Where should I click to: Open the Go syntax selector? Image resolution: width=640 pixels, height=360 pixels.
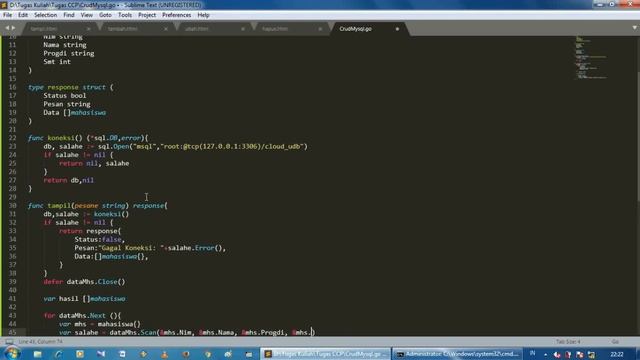click(x=615, y=342)
